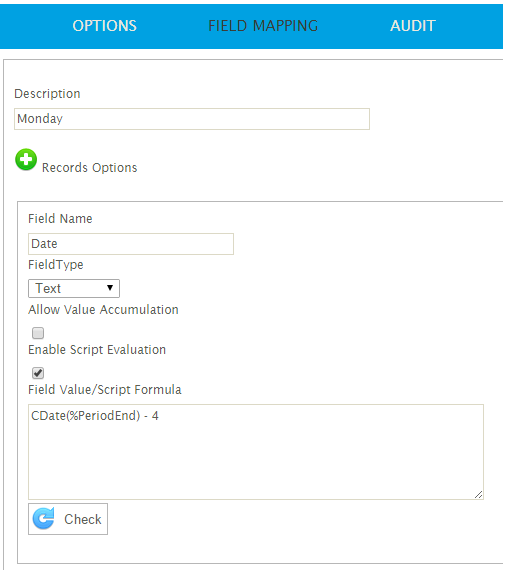
Task: Uncheck the Enable Script Evaluation checkbox
Action: (38, 373)
